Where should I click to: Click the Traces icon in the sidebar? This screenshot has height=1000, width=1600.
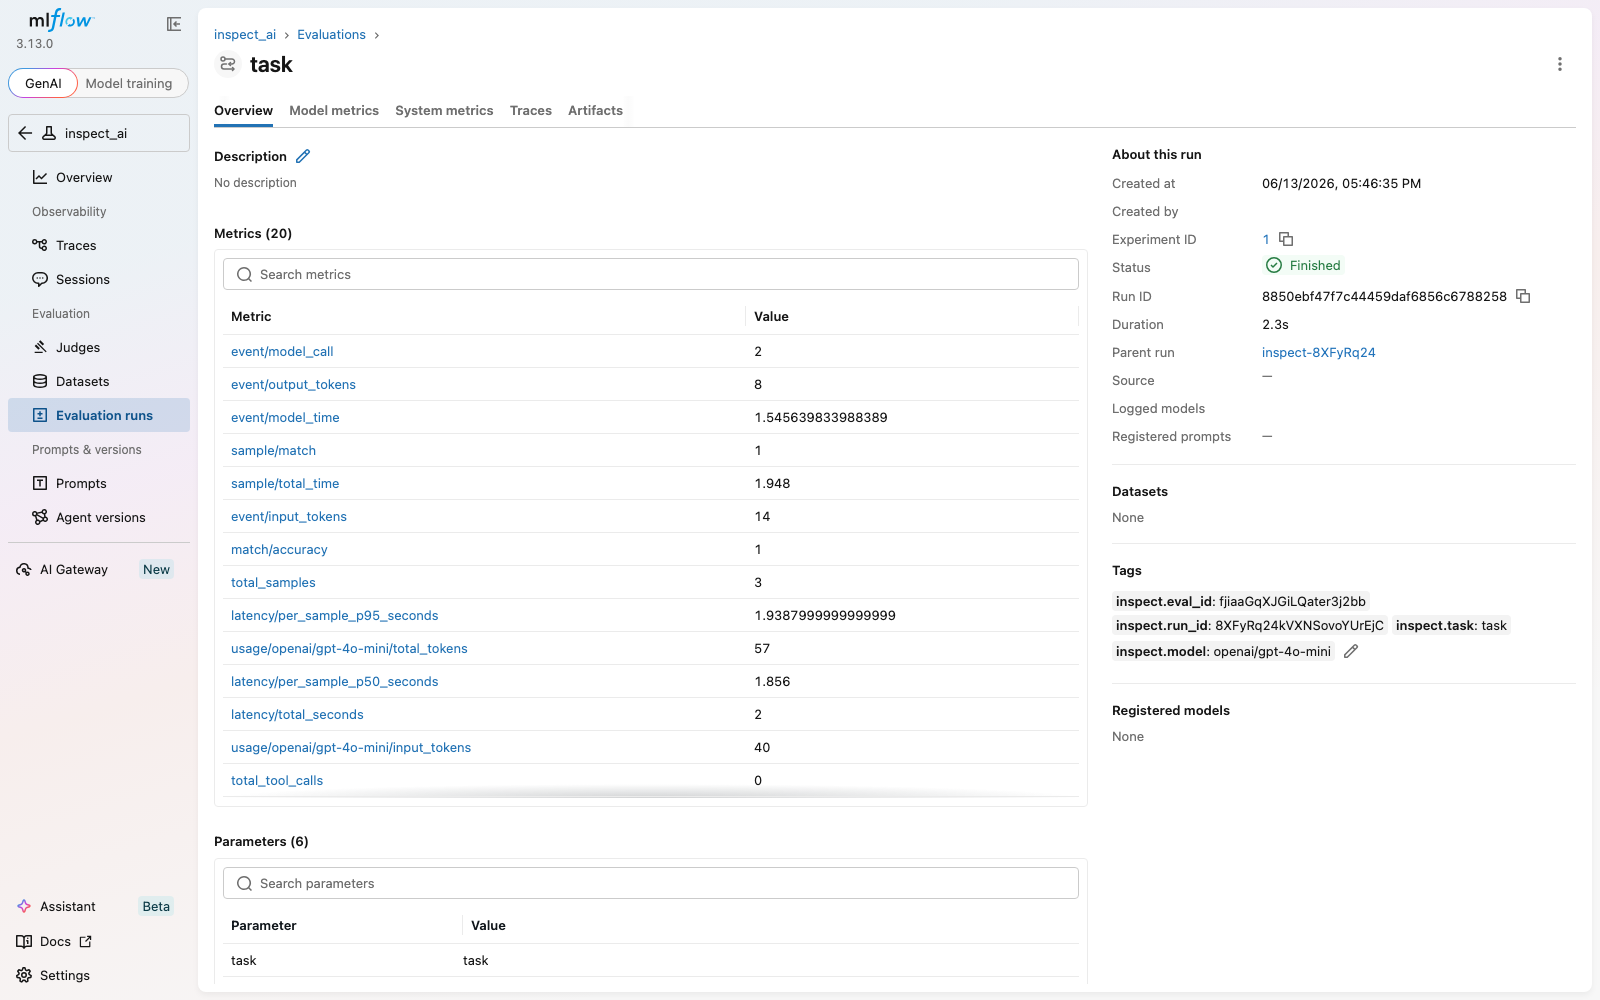[40, 245]
